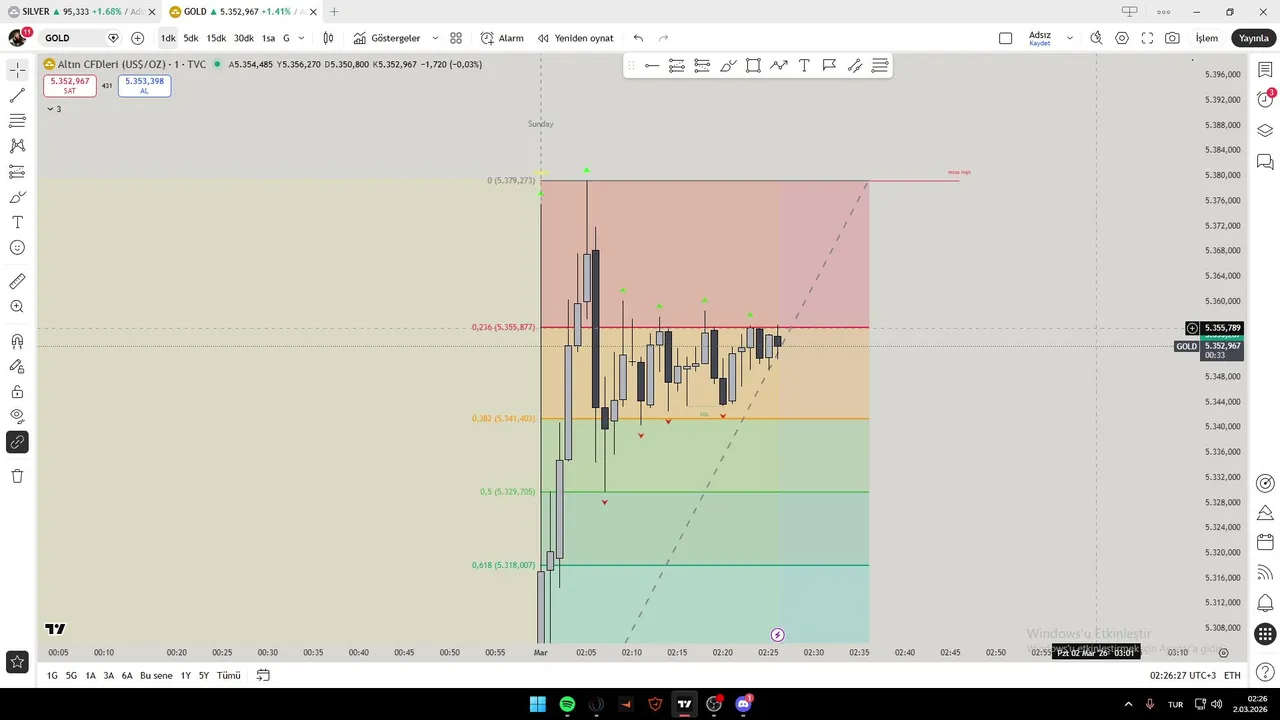This screenshot has height=720, width=1280.
Task: Open chats panel in right sidebar
Action: click(x=1265, y=161)
